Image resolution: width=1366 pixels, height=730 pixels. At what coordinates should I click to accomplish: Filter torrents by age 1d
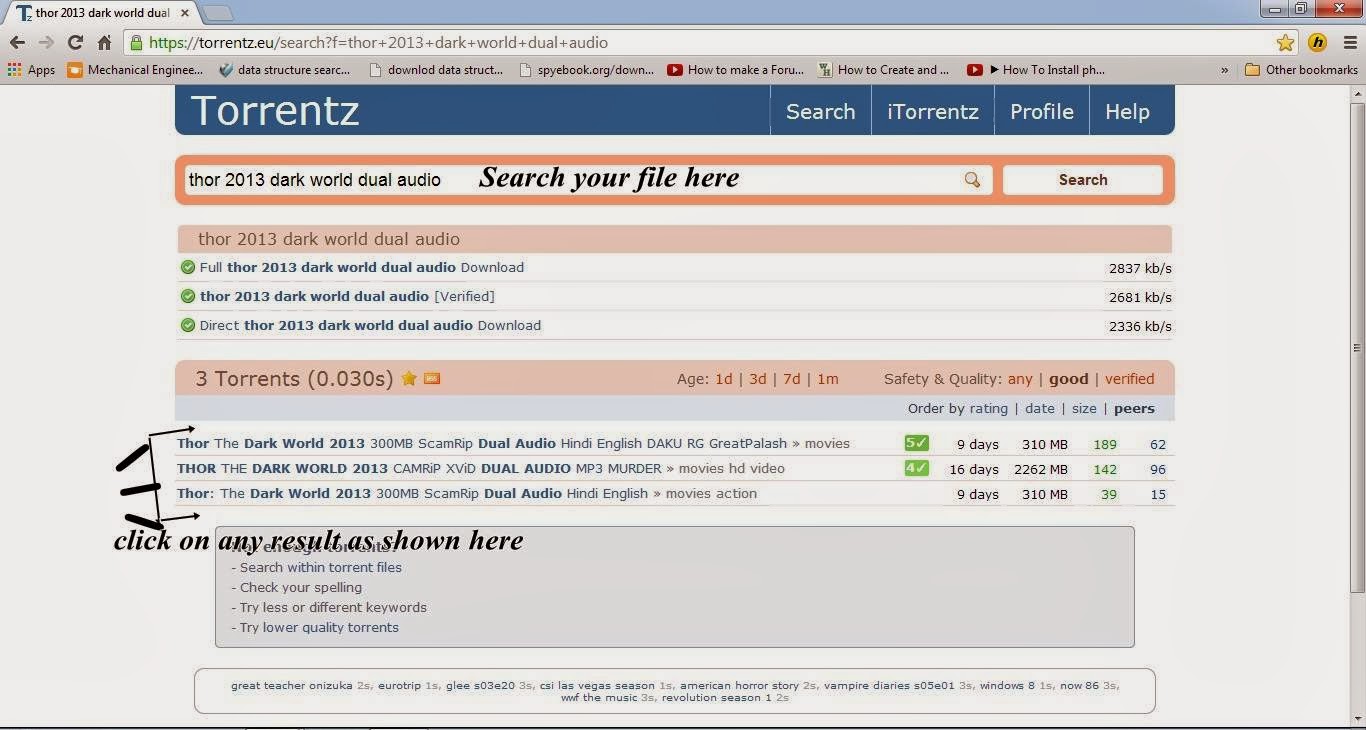coord(724,379)
